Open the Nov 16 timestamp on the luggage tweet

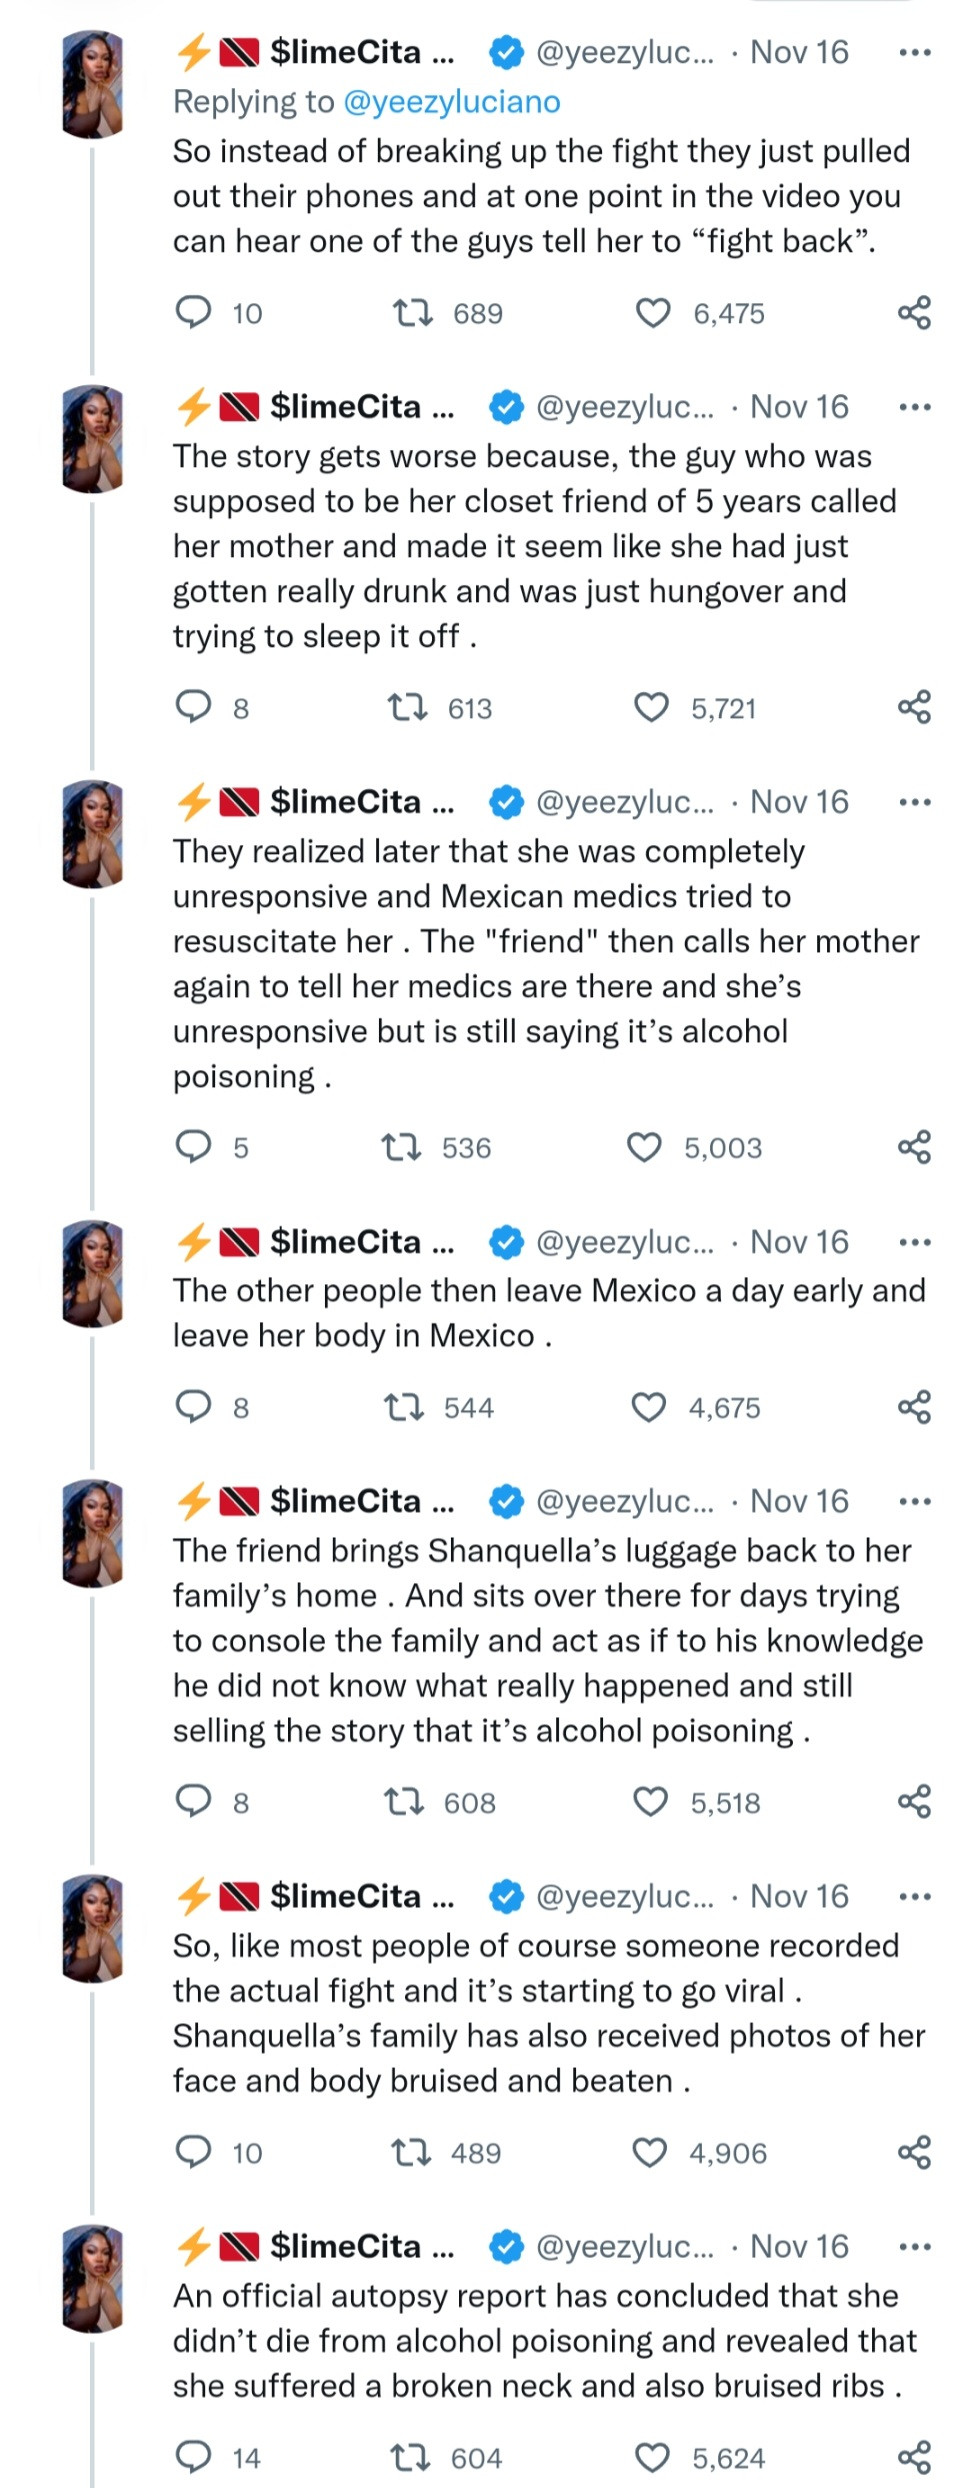(799, 1501)
